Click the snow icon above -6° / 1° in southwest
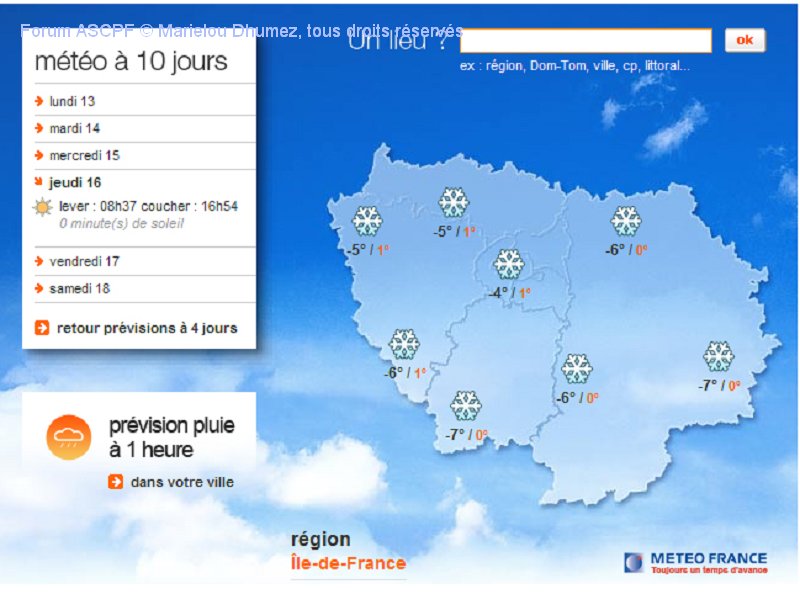The height and width of the screenshot is (594, 800). pos(404,344)
